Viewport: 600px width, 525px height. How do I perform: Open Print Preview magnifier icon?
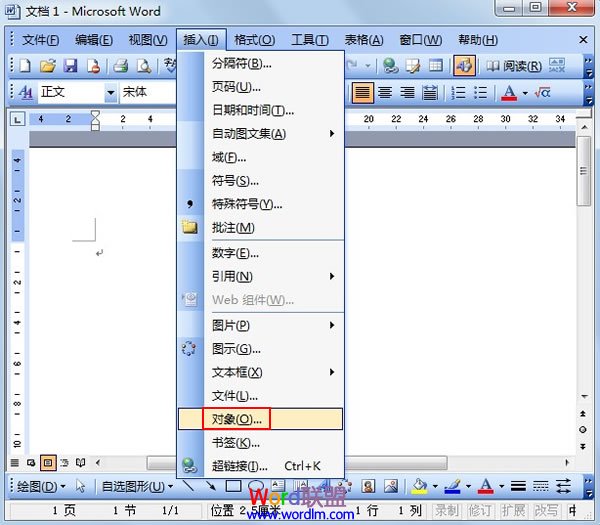click(144, 66)
